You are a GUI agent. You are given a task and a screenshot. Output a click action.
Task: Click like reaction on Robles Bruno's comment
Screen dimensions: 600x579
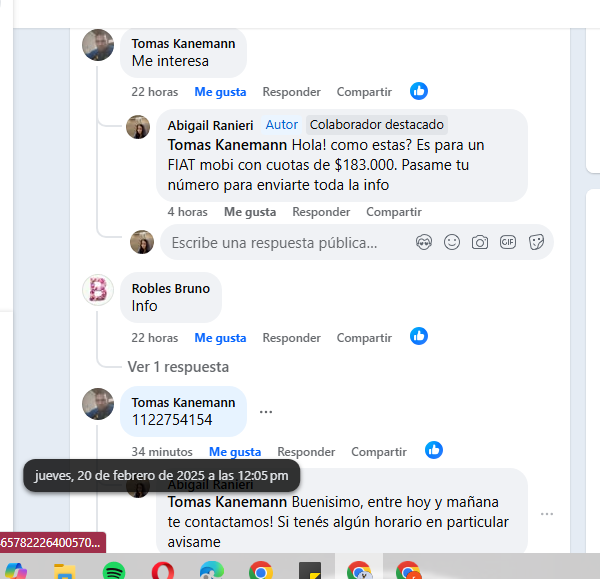click(419, 336)
